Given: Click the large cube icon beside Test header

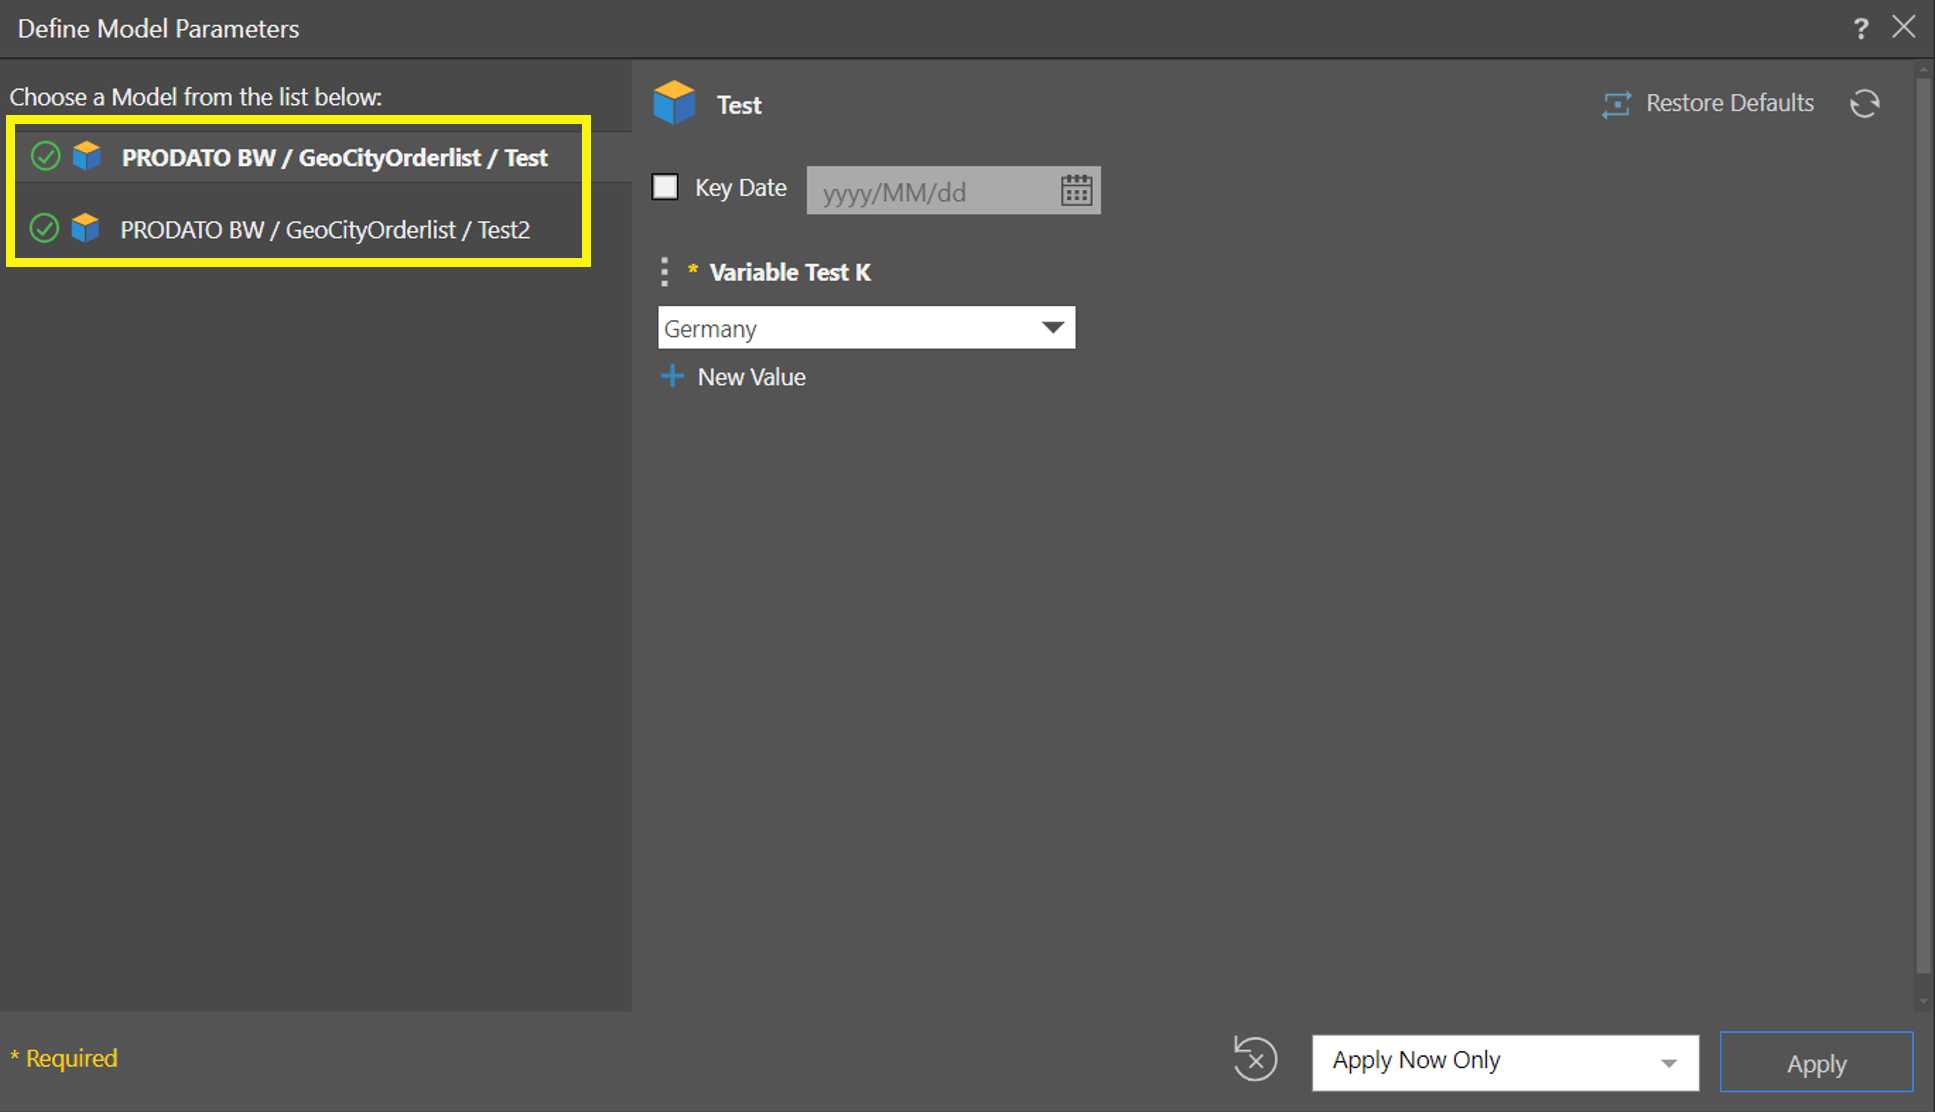Looking at the screenshot, I should [x=674, y=103].
